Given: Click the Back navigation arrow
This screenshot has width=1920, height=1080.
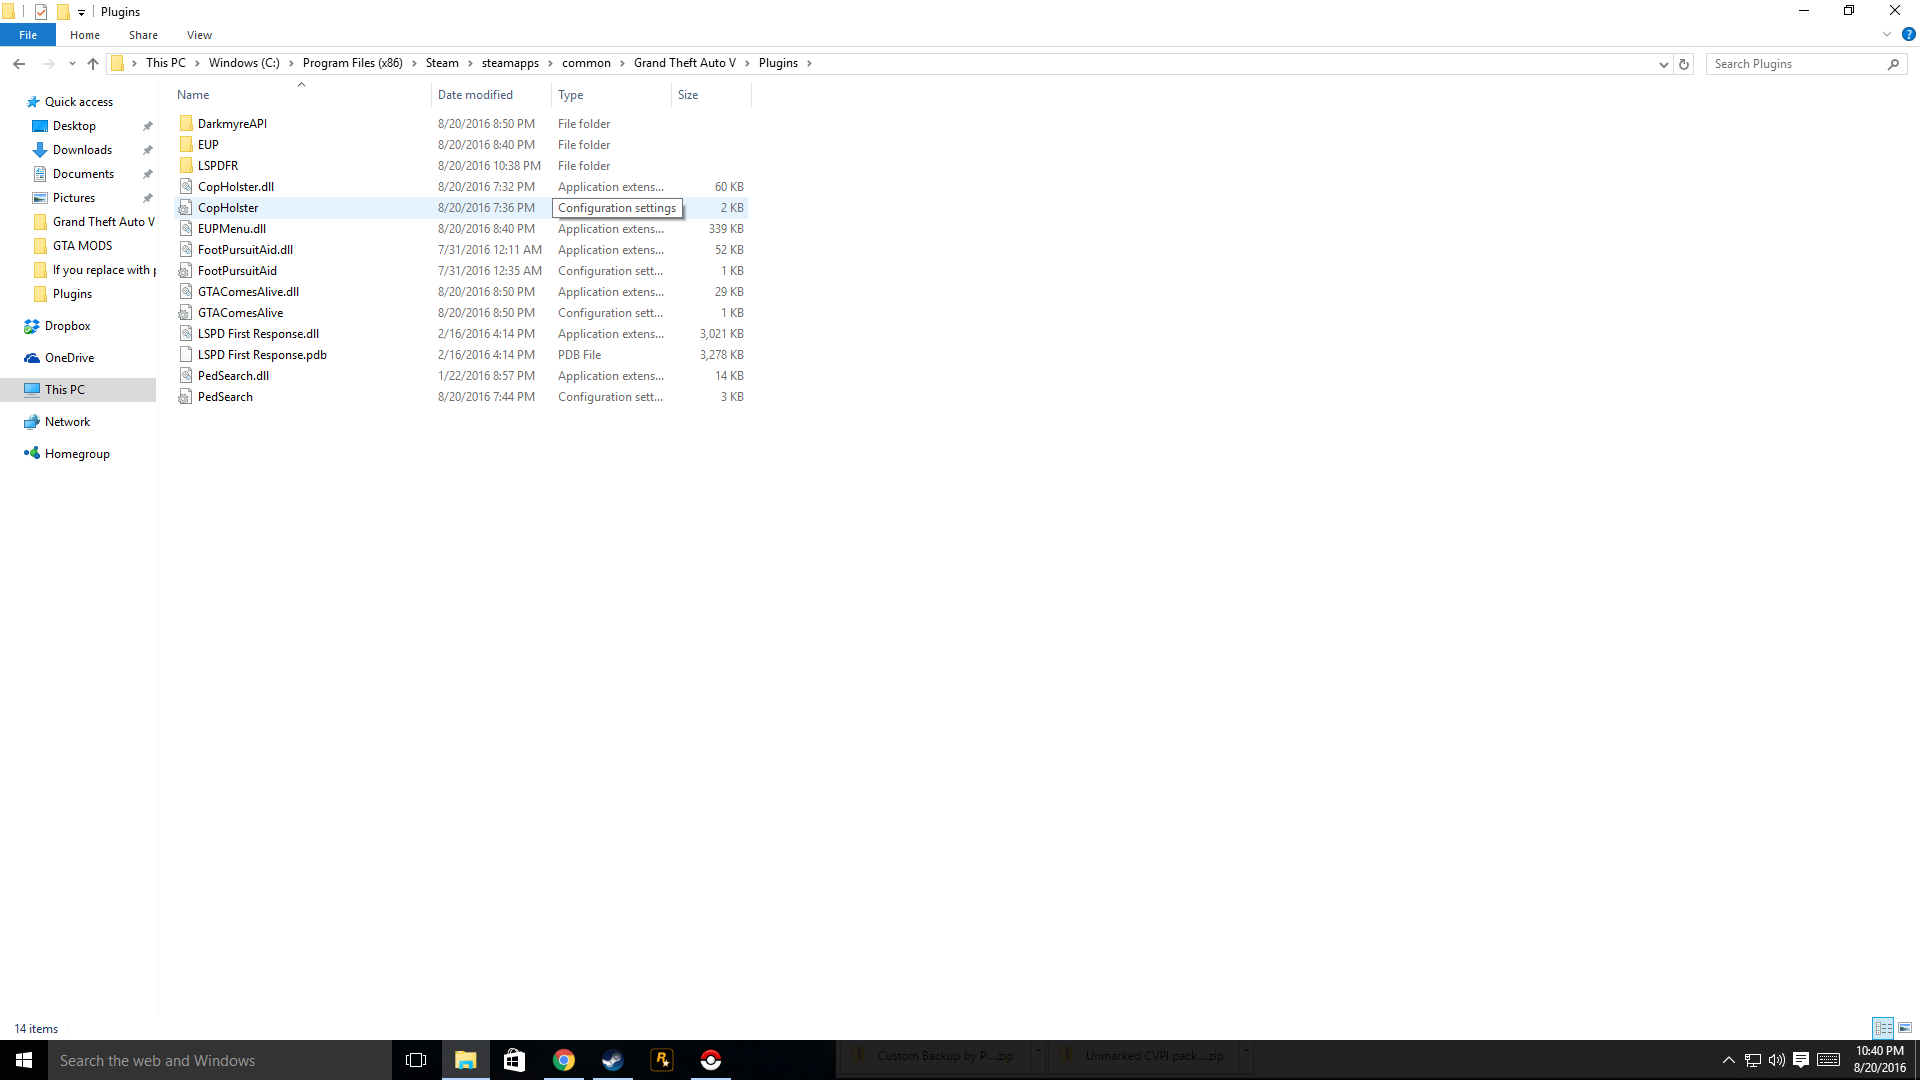Looking at the screenshot, I should (19, 64).
